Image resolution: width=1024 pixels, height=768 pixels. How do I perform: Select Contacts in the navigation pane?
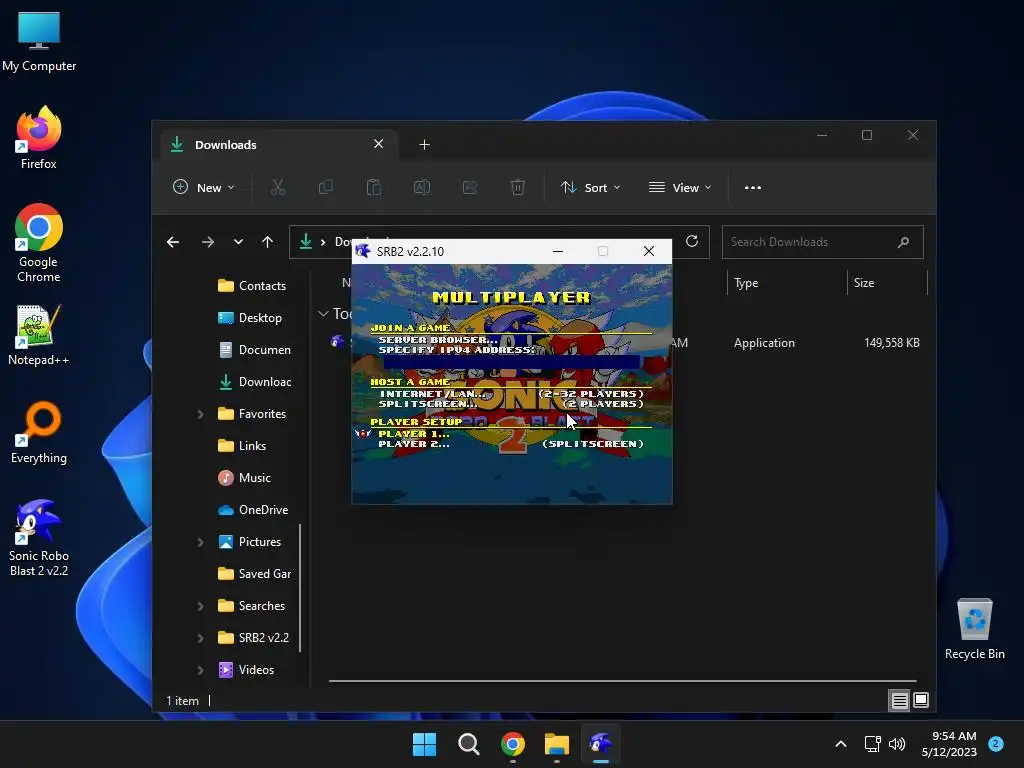(252, 286)
